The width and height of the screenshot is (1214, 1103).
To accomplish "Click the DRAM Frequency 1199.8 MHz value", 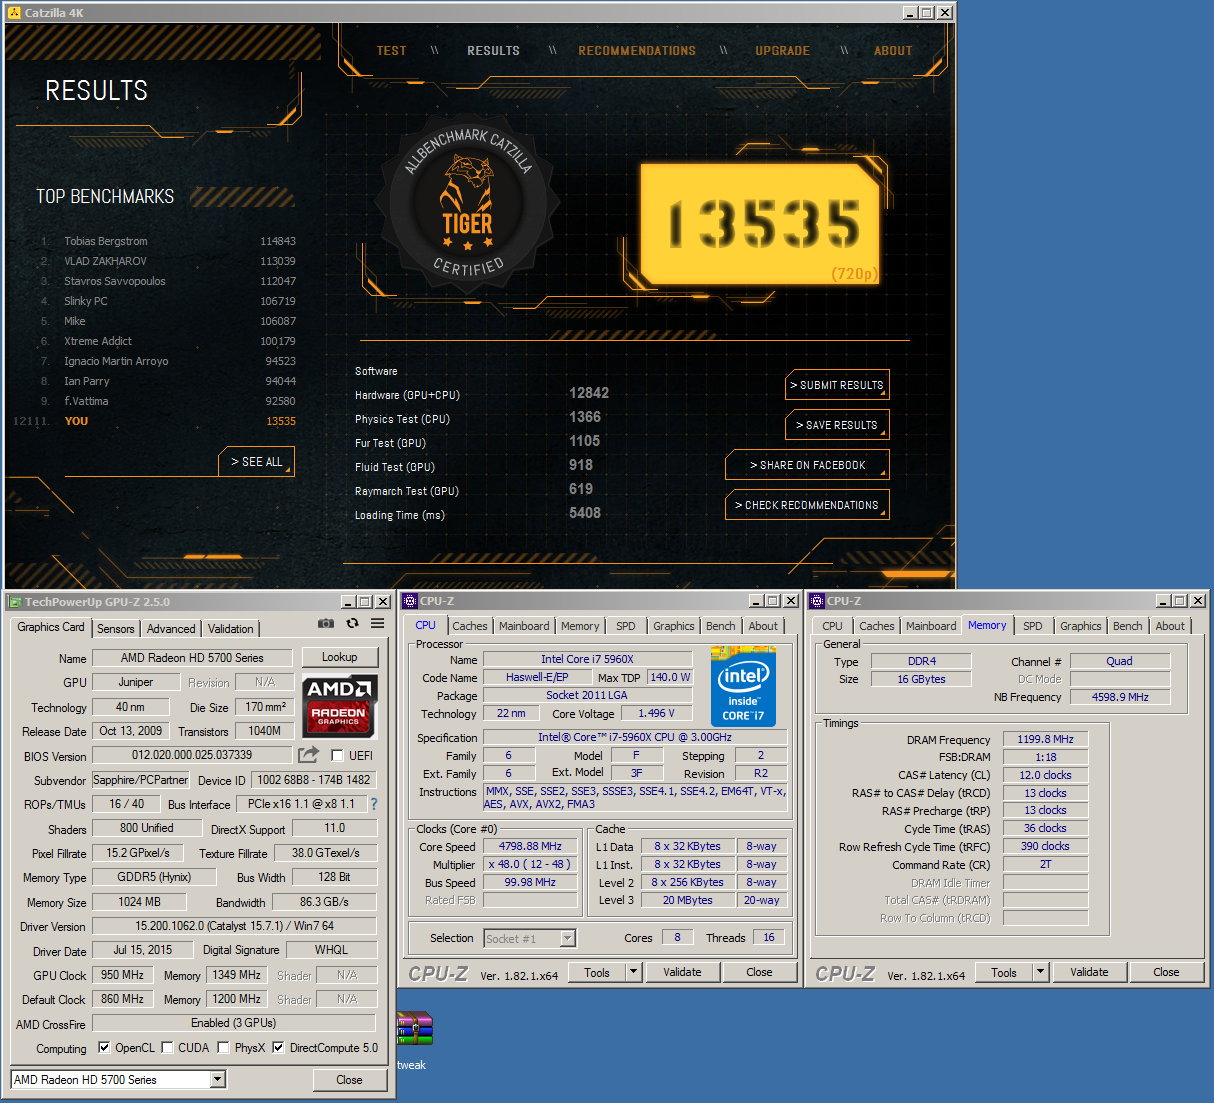I will point(1046,739).
